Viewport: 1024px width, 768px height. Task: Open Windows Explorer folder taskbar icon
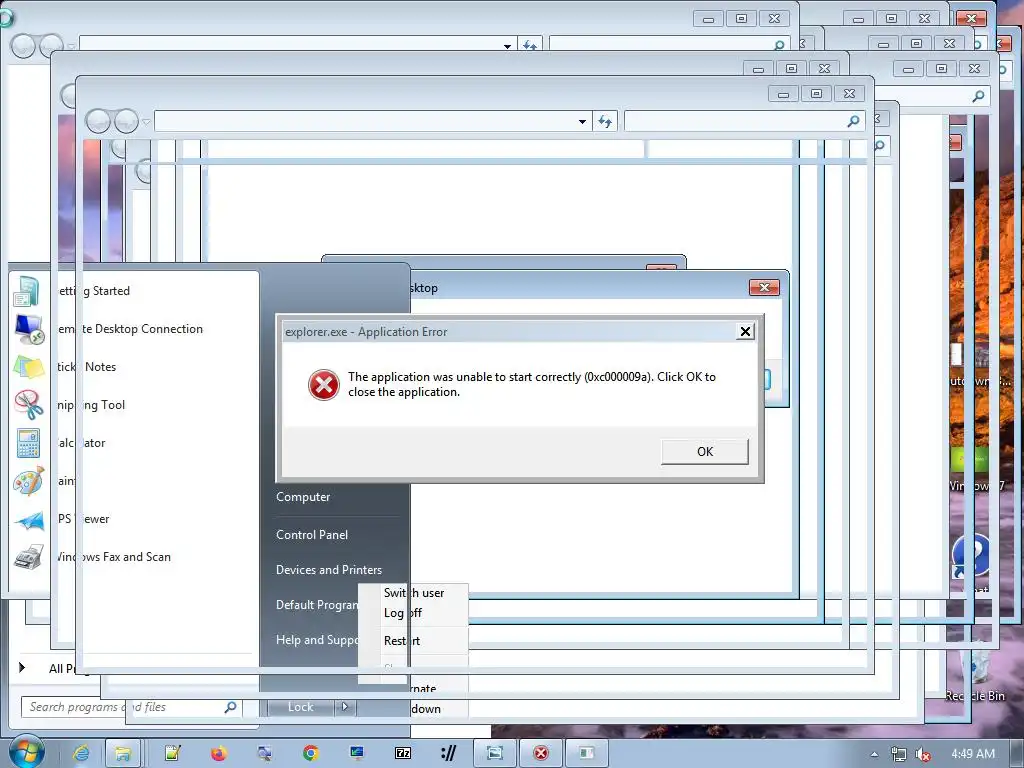(x=122, y=753)
